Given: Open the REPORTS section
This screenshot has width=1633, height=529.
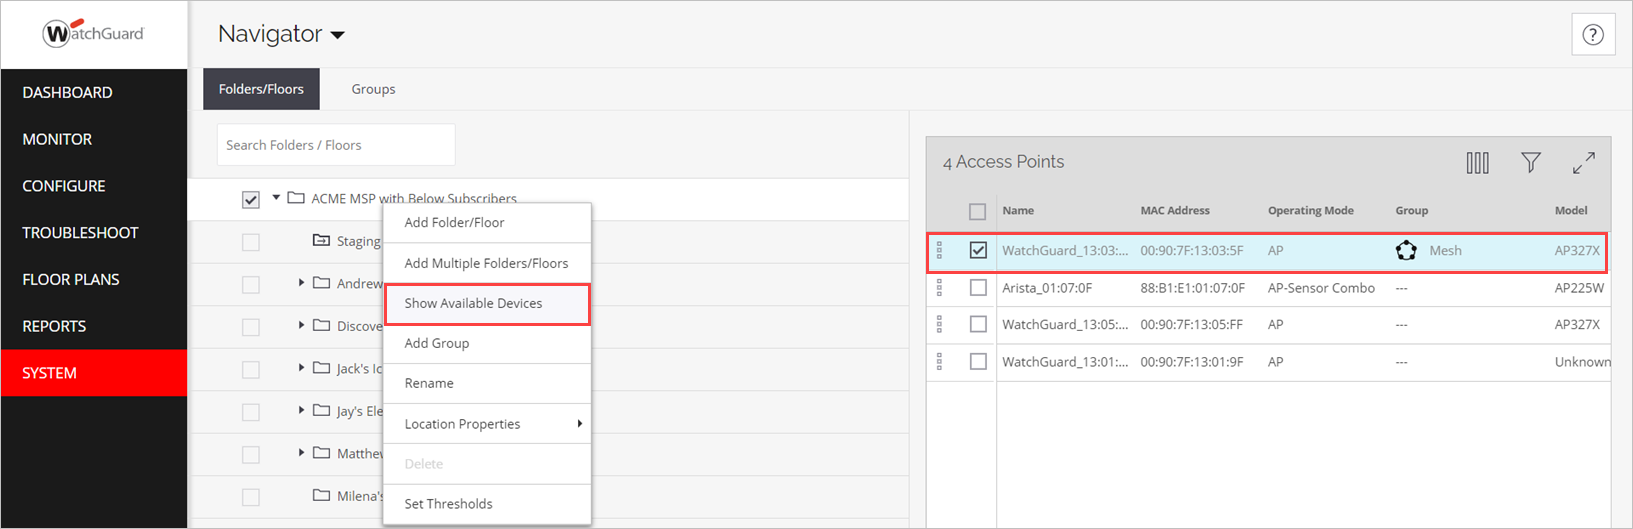Looking at the screenshot, I should (94, 326).
